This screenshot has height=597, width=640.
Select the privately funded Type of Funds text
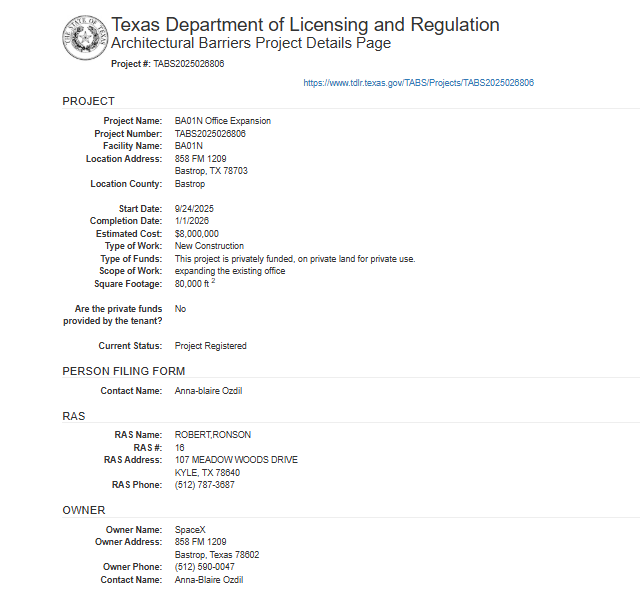coord(295,259)
